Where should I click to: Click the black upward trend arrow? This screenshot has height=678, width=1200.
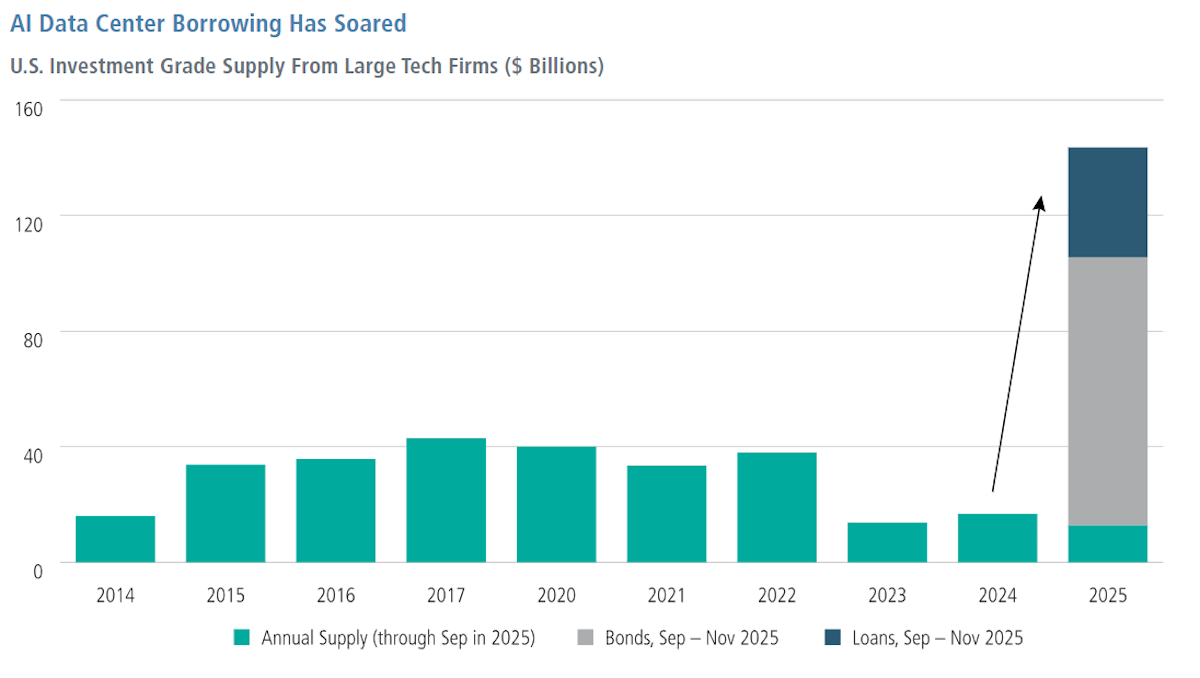click(x=1017, y=342)
